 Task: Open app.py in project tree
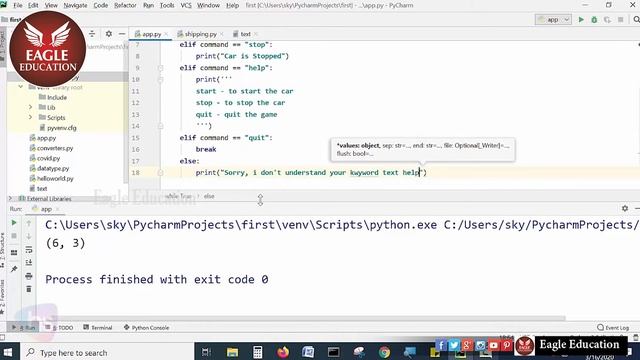click(43, 138)
